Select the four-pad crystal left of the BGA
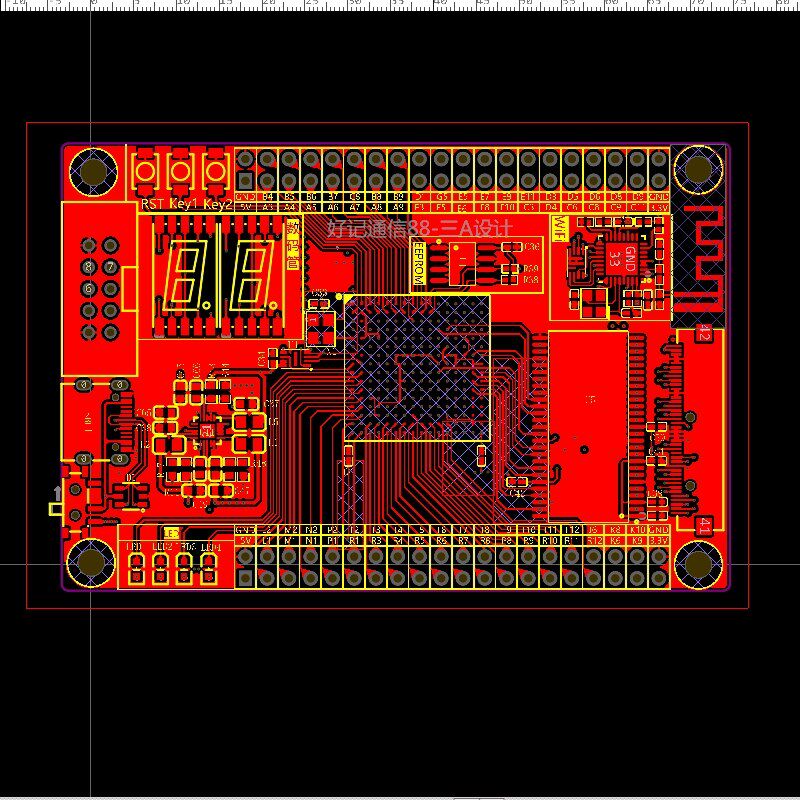The height and width of the screenshot is (800, 800). 321,327
